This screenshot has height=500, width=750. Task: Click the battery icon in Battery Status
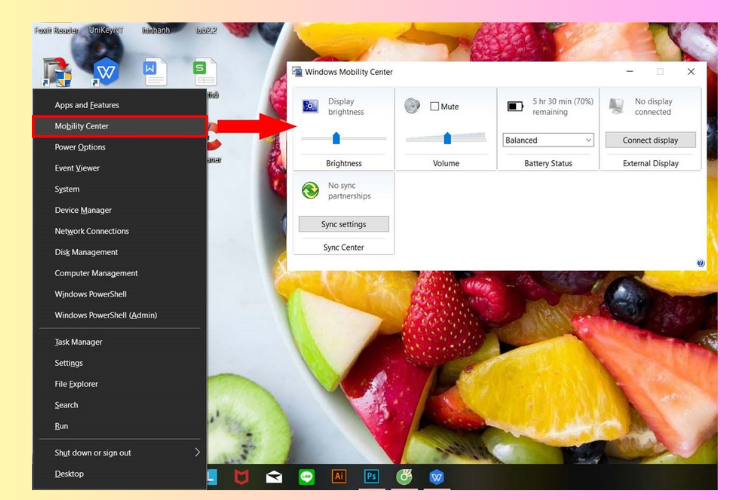click(x=515, y=106)
